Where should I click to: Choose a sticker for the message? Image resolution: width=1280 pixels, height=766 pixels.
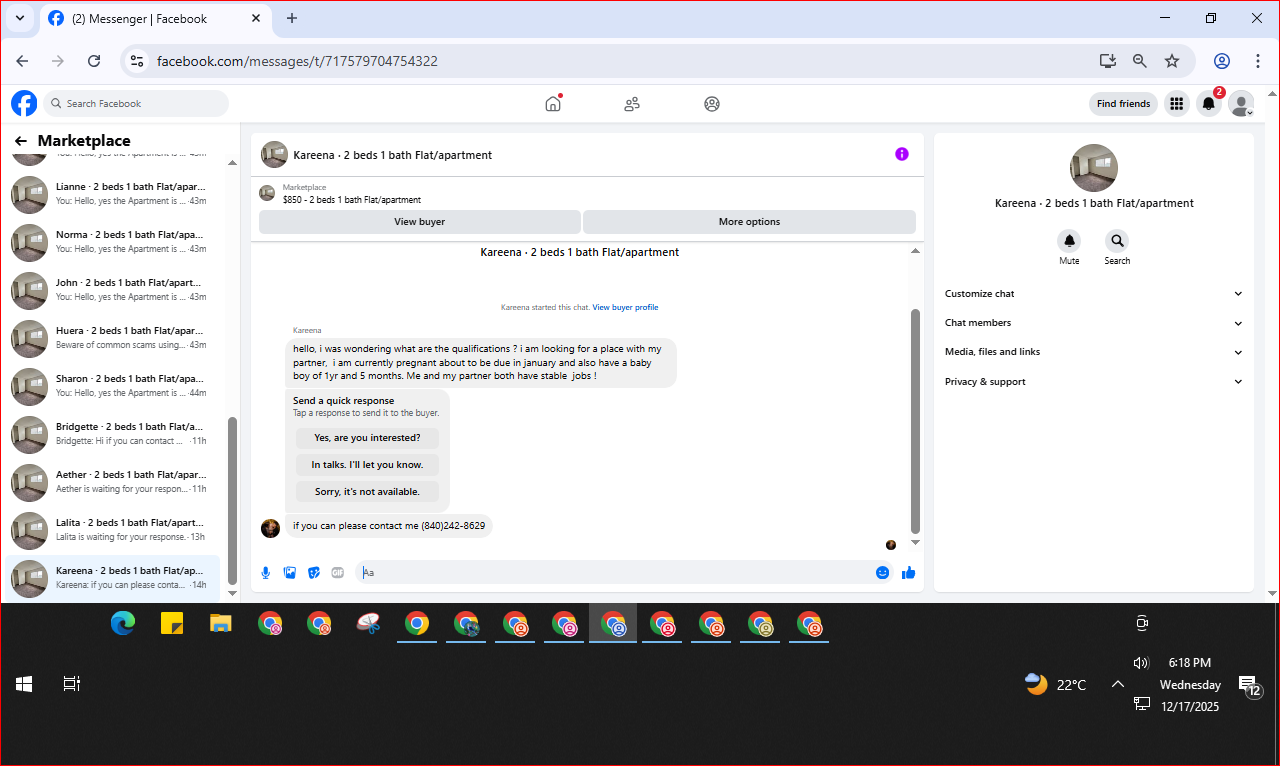314,573
